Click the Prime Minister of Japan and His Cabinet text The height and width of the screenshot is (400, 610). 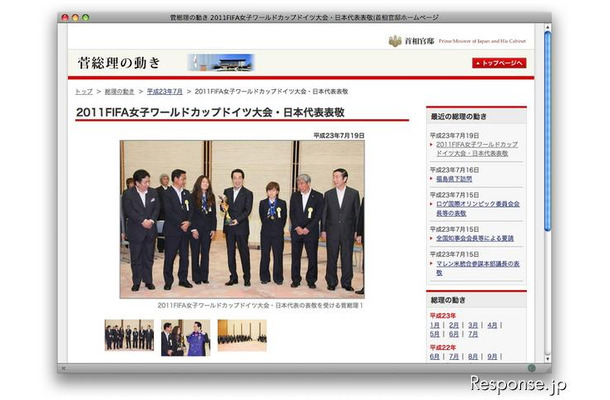[x=482, y=41]
